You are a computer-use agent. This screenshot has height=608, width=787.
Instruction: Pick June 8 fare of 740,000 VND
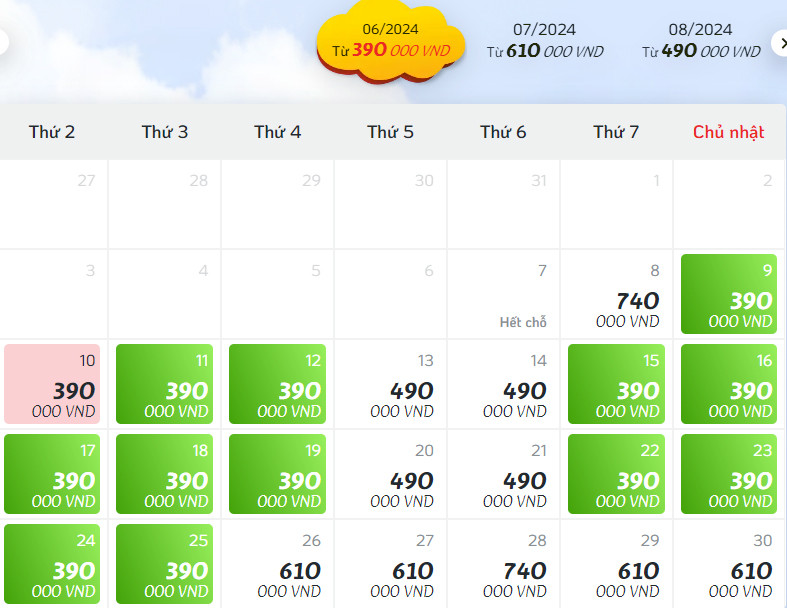pyautogui.click(x=617, y=294)
